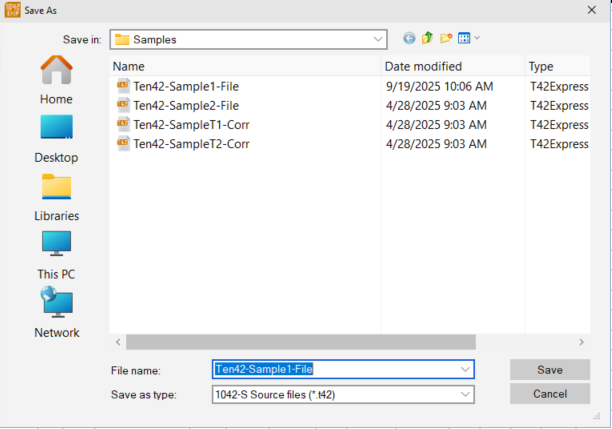Click the Ten42-Sample2-File file icon

point(123,105)
